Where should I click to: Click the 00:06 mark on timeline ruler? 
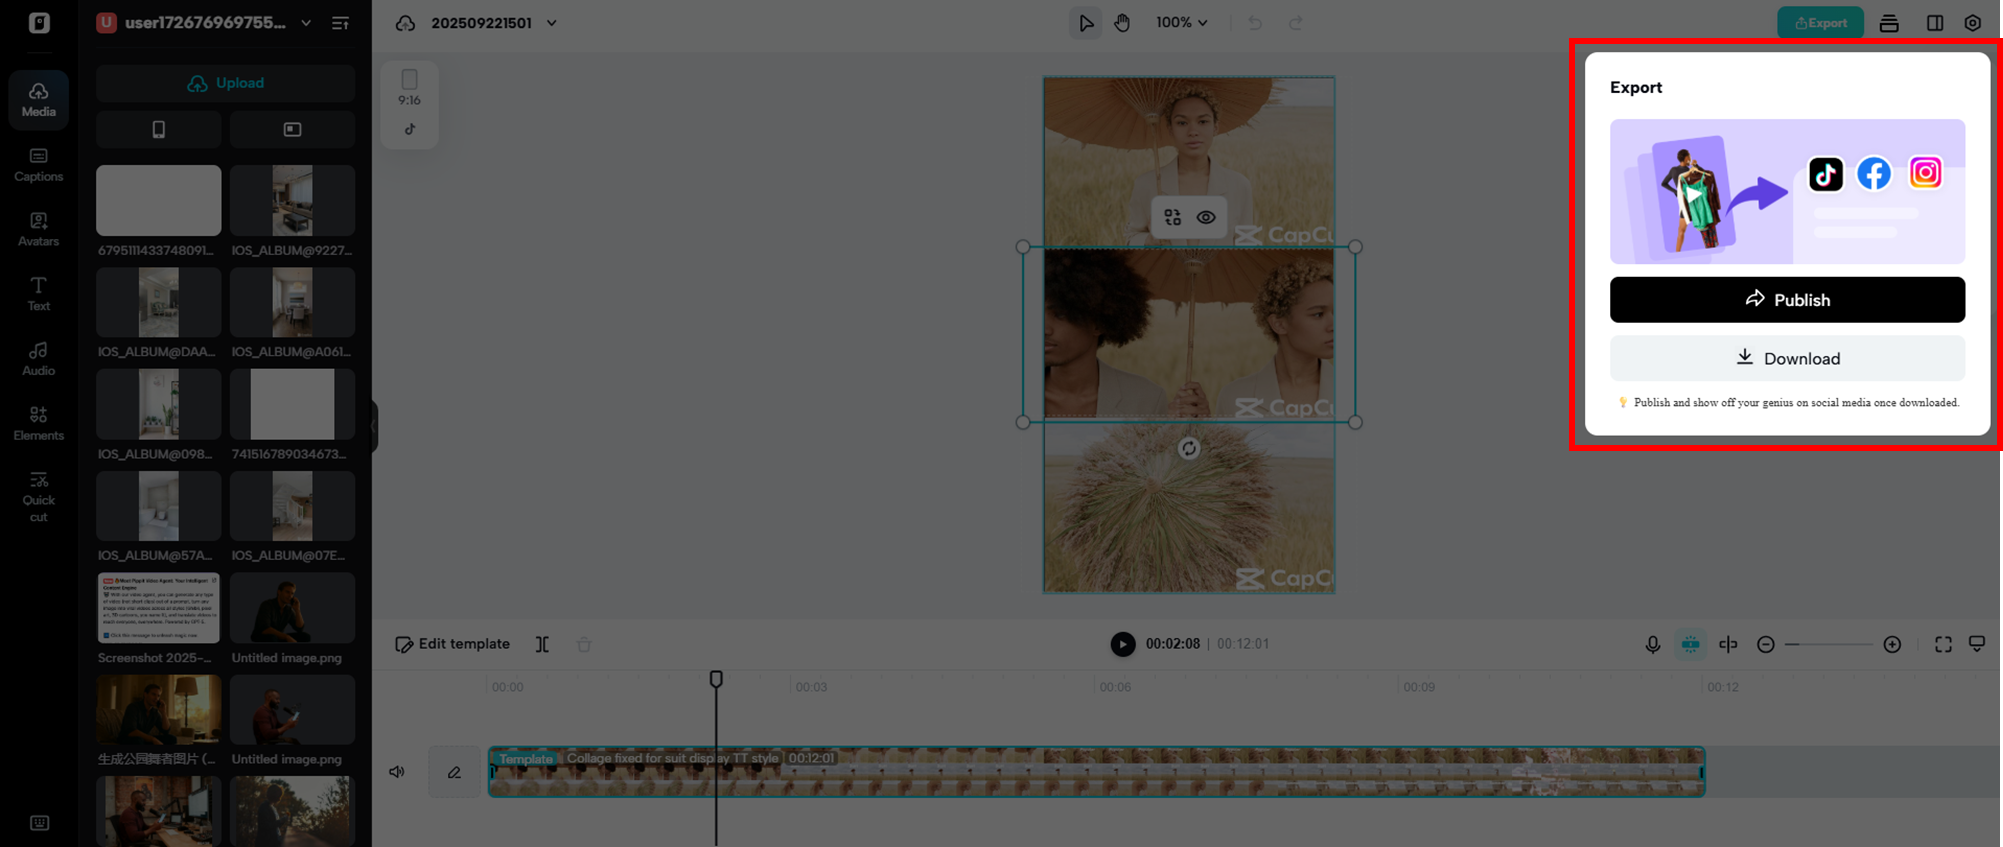tap(1115, 687)
